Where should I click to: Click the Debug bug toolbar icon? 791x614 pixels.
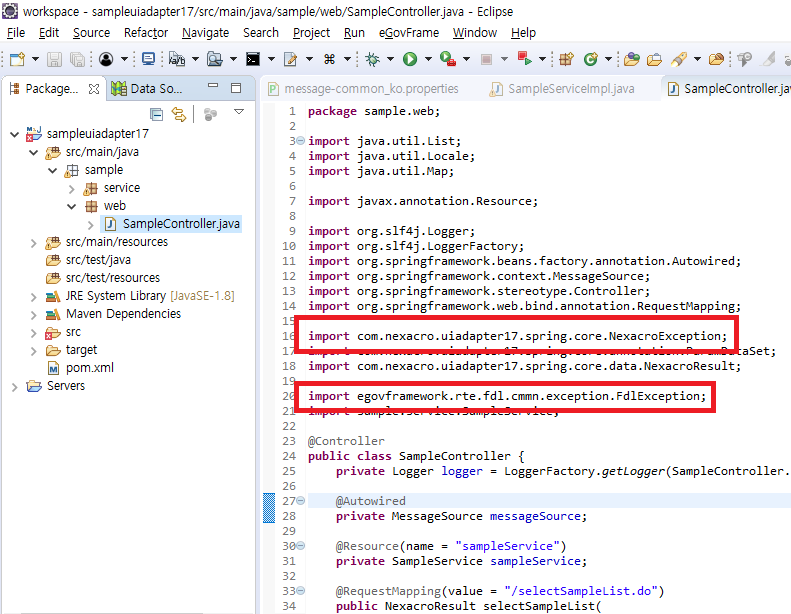coord(373,59)
